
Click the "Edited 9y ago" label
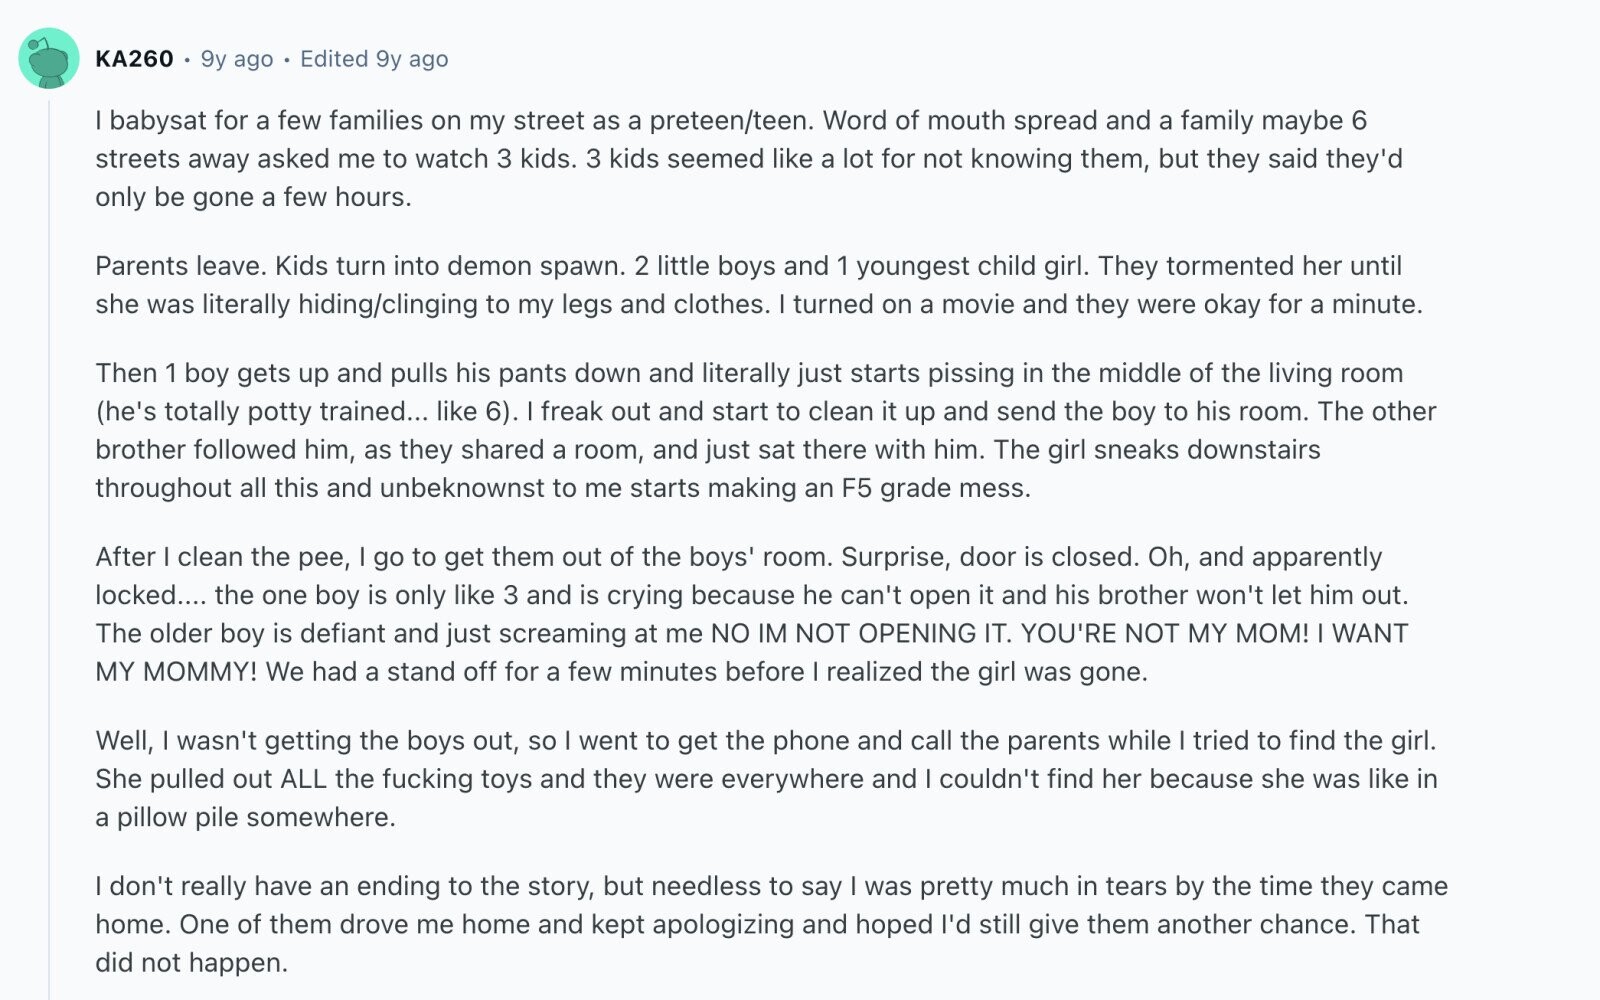374,59
